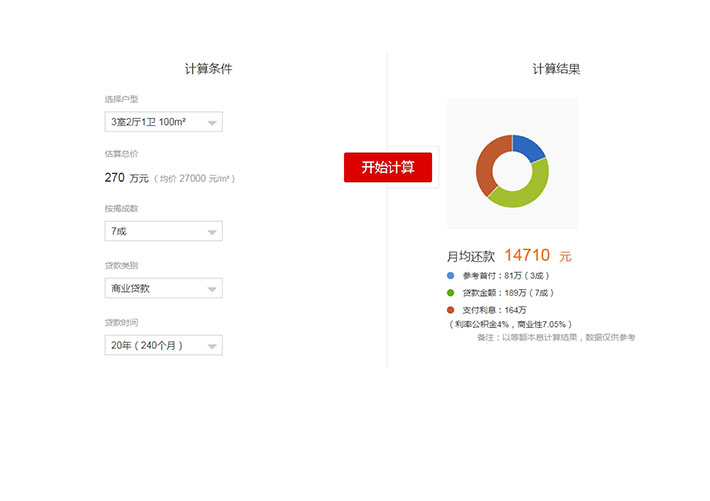Viewport: 710px width, 501px height.
Task: Click the 14710 monthly payment value
Action: pyautogui.click(x=527, y=255)
